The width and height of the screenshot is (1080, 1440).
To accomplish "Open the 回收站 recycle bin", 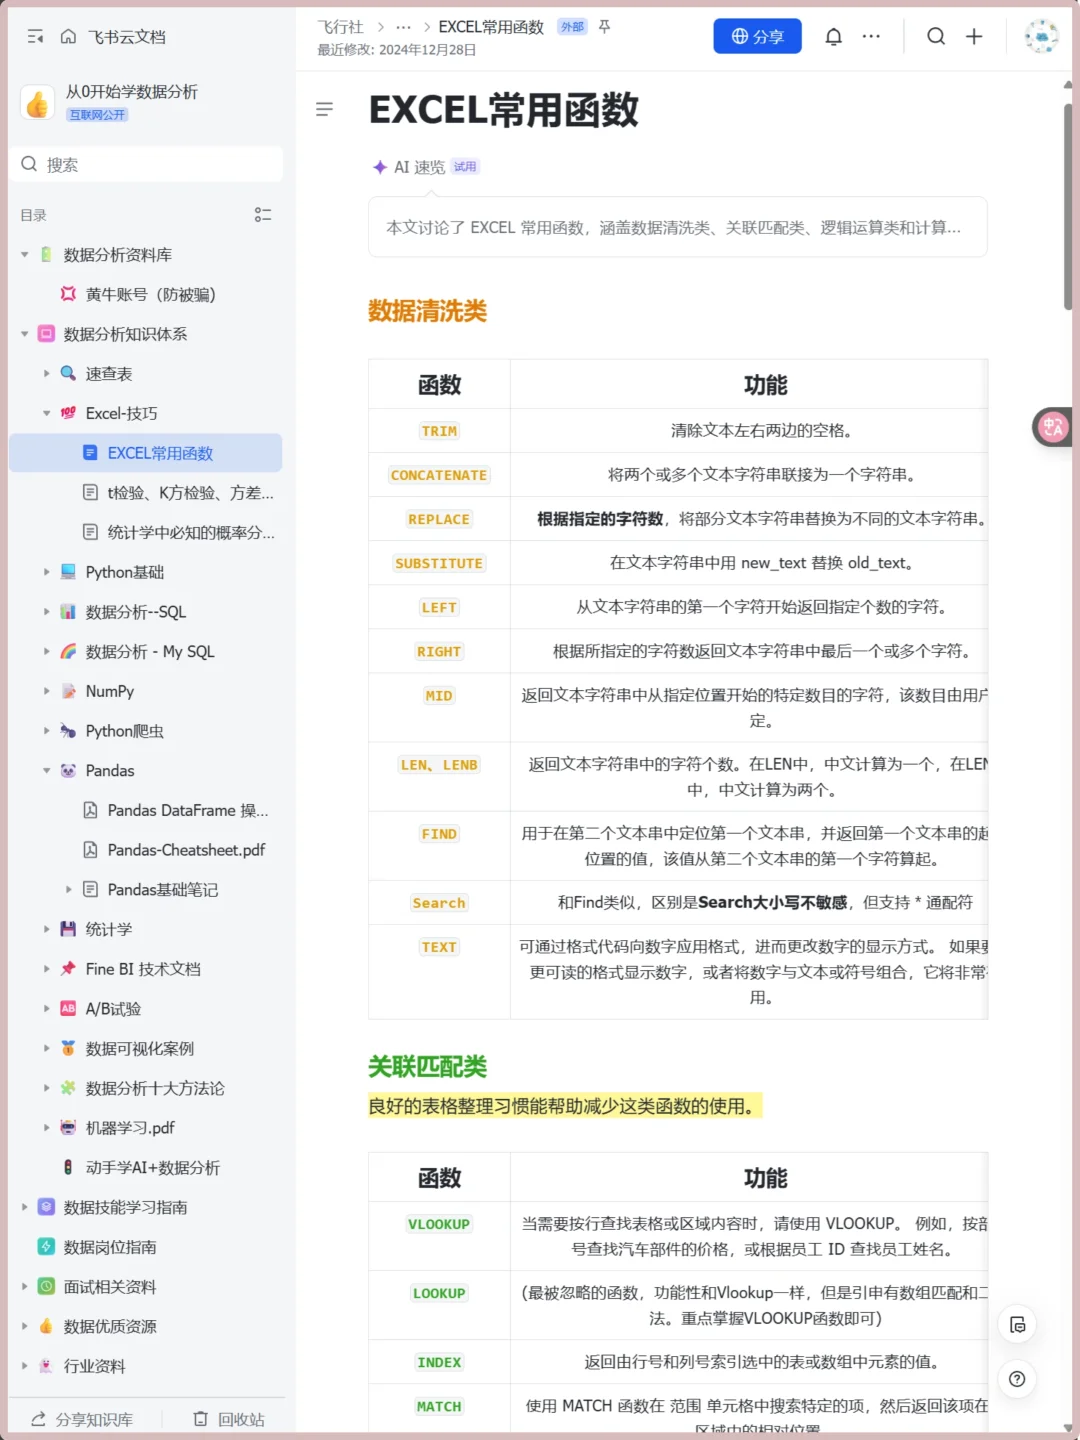I will tap(228, 1418).
